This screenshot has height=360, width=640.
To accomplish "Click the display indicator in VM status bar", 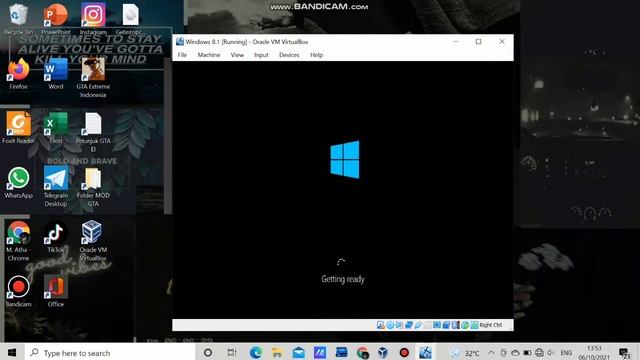I will pos(437,325).
